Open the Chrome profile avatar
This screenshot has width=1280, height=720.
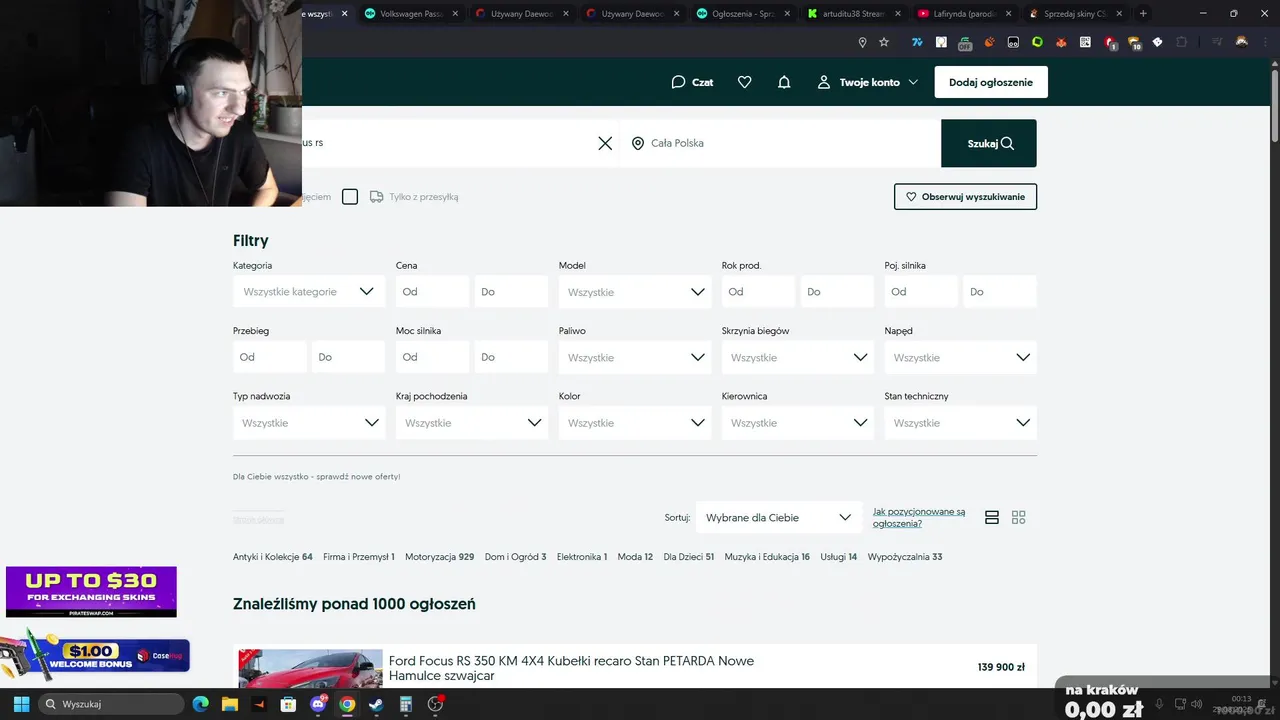coord(1241,42)
